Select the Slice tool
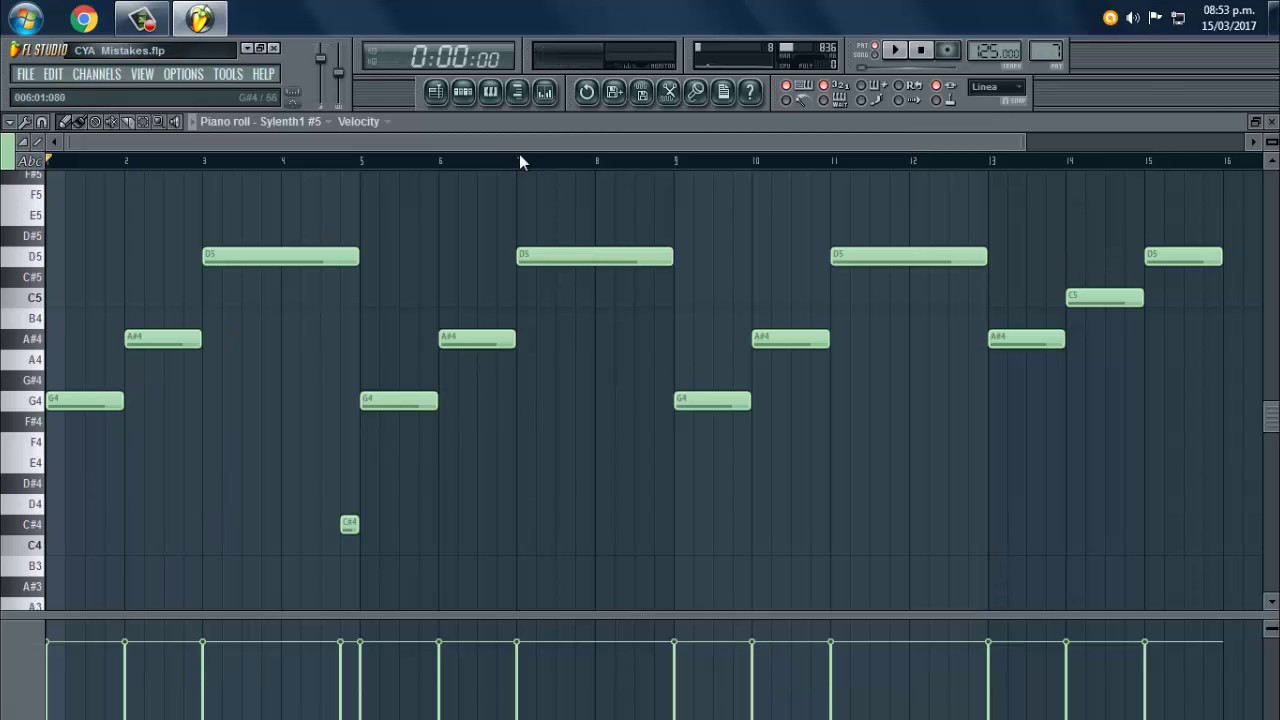Viewport: 1280px width, 720px height. pos(127,122)
